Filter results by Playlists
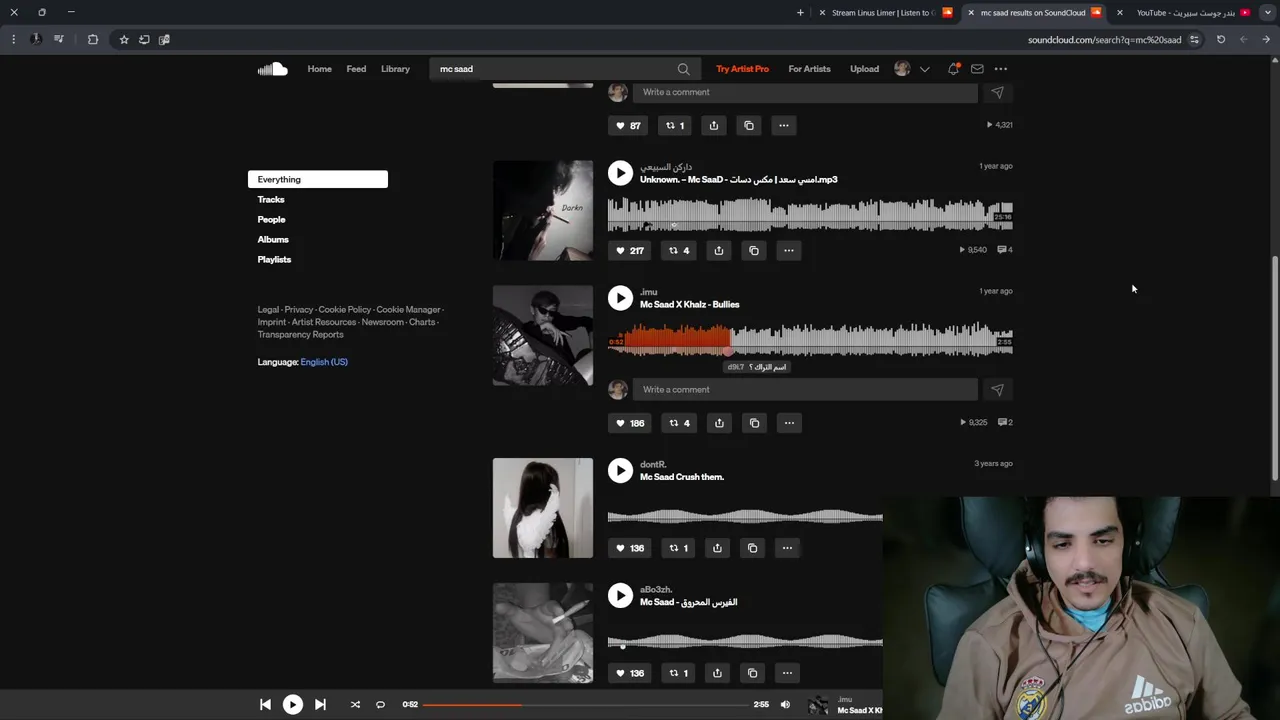 (274, 259)
